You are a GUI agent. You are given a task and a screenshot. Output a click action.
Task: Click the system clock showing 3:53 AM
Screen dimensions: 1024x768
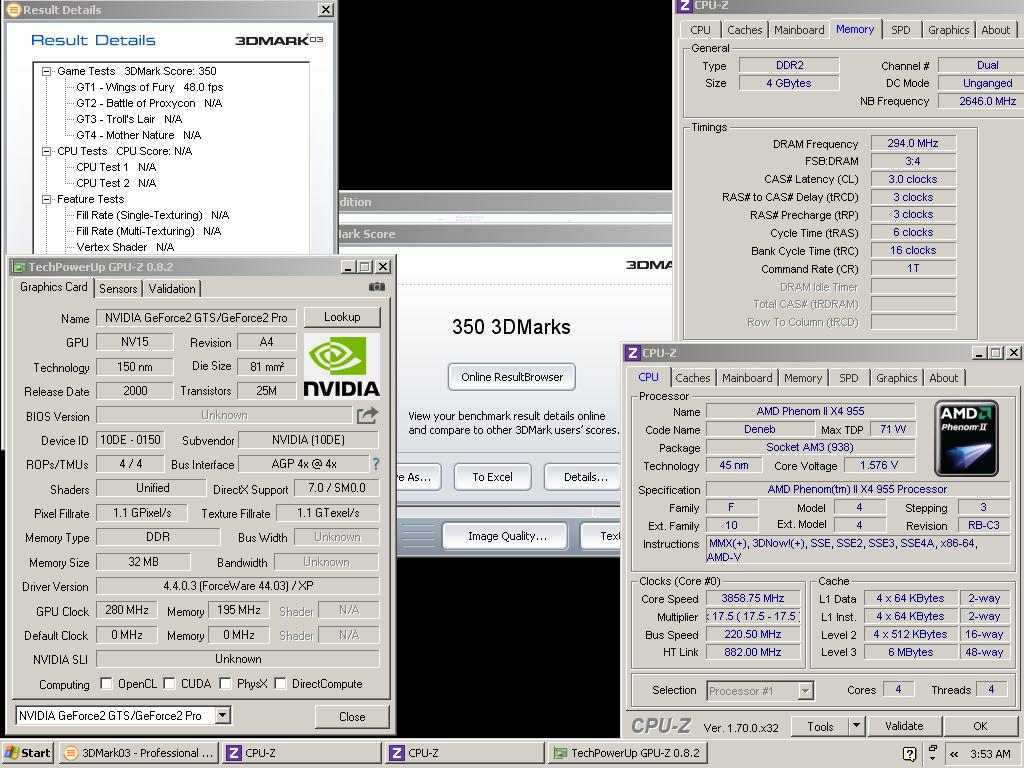click(990, 754)
